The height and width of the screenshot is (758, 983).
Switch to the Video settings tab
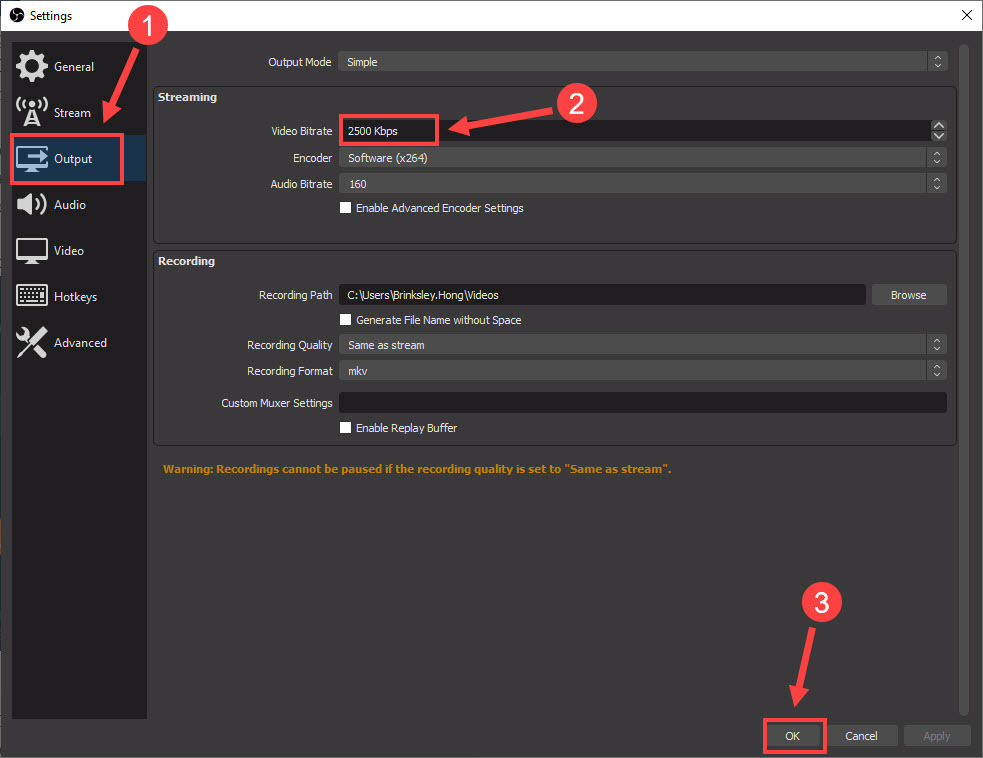[70, 250]
